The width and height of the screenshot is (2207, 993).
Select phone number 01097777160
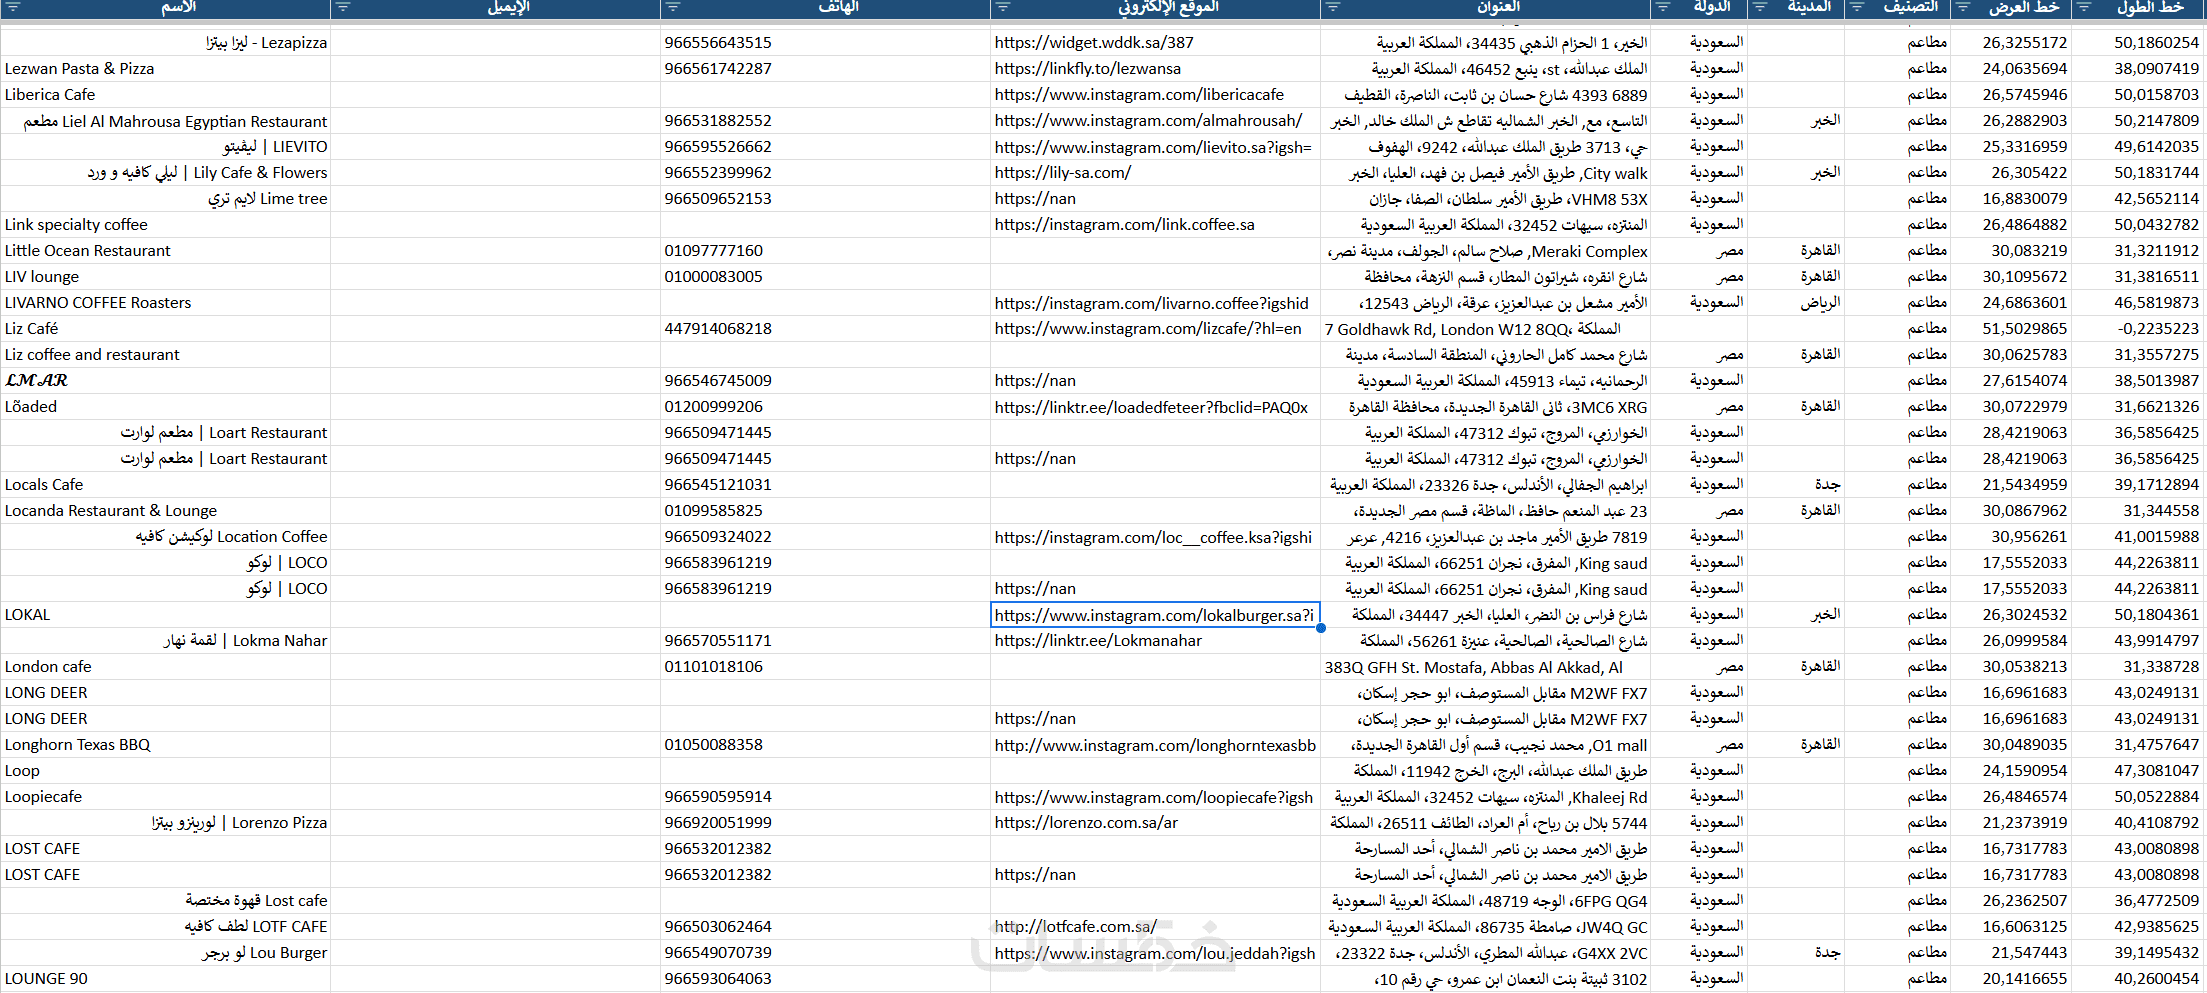(x=825, y=251)
